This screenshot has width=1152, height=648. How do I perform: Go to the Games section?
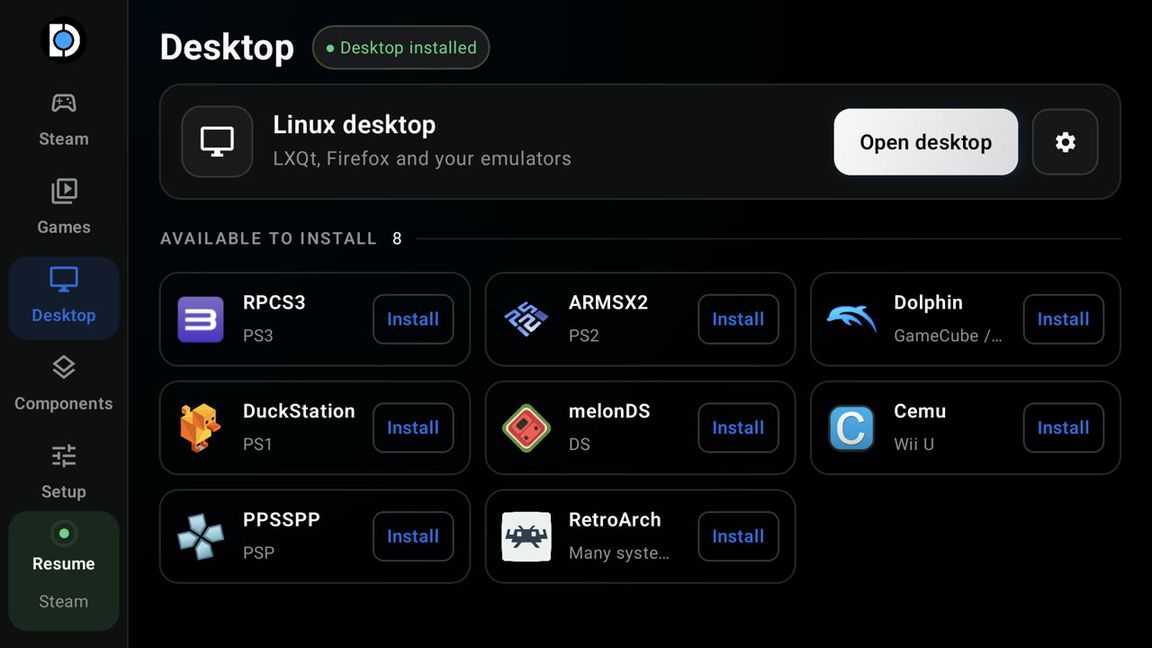pyautogui.click(x=63, y=209)
